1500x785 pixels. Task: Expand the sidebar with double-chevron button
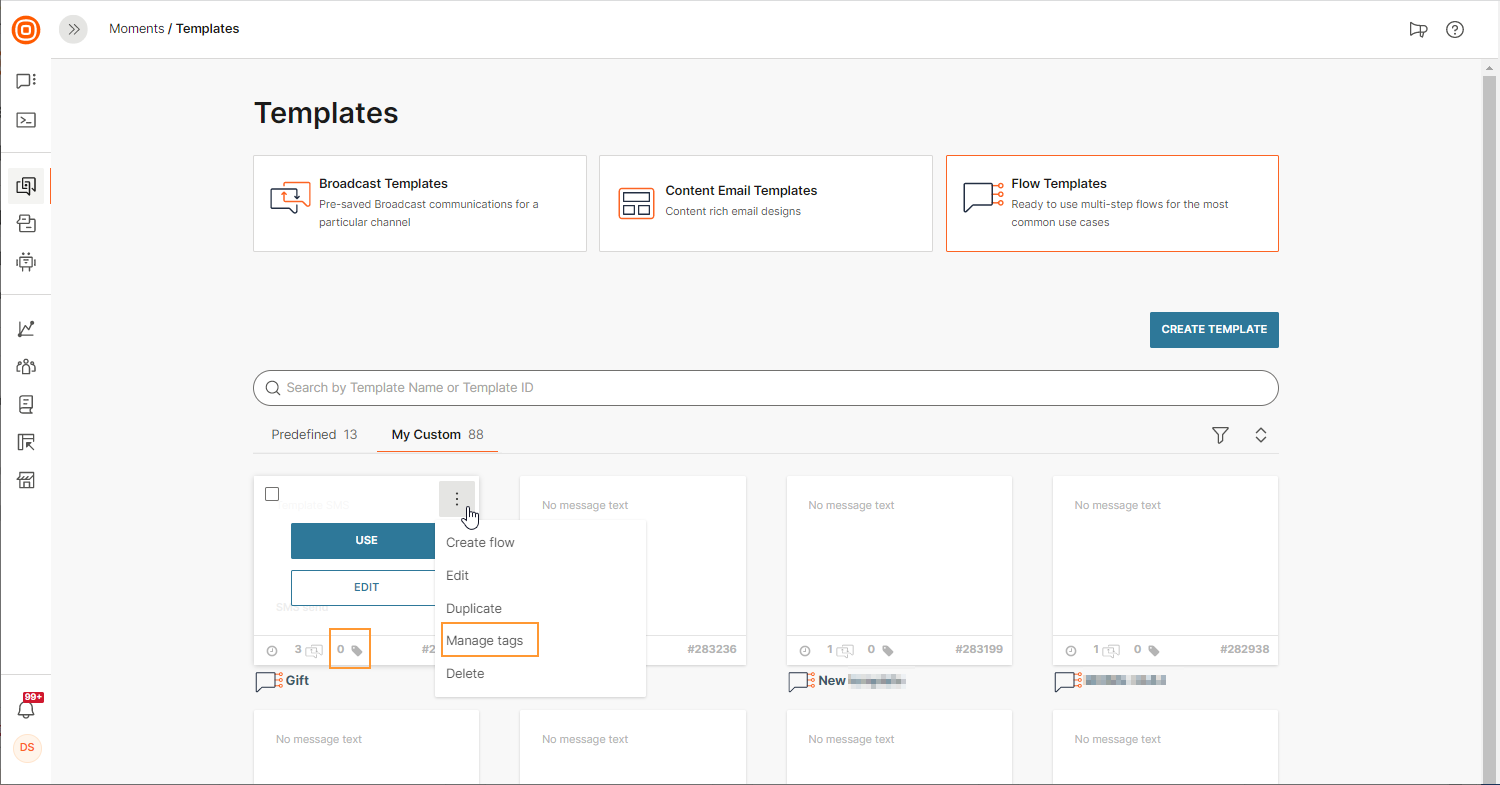73,29
